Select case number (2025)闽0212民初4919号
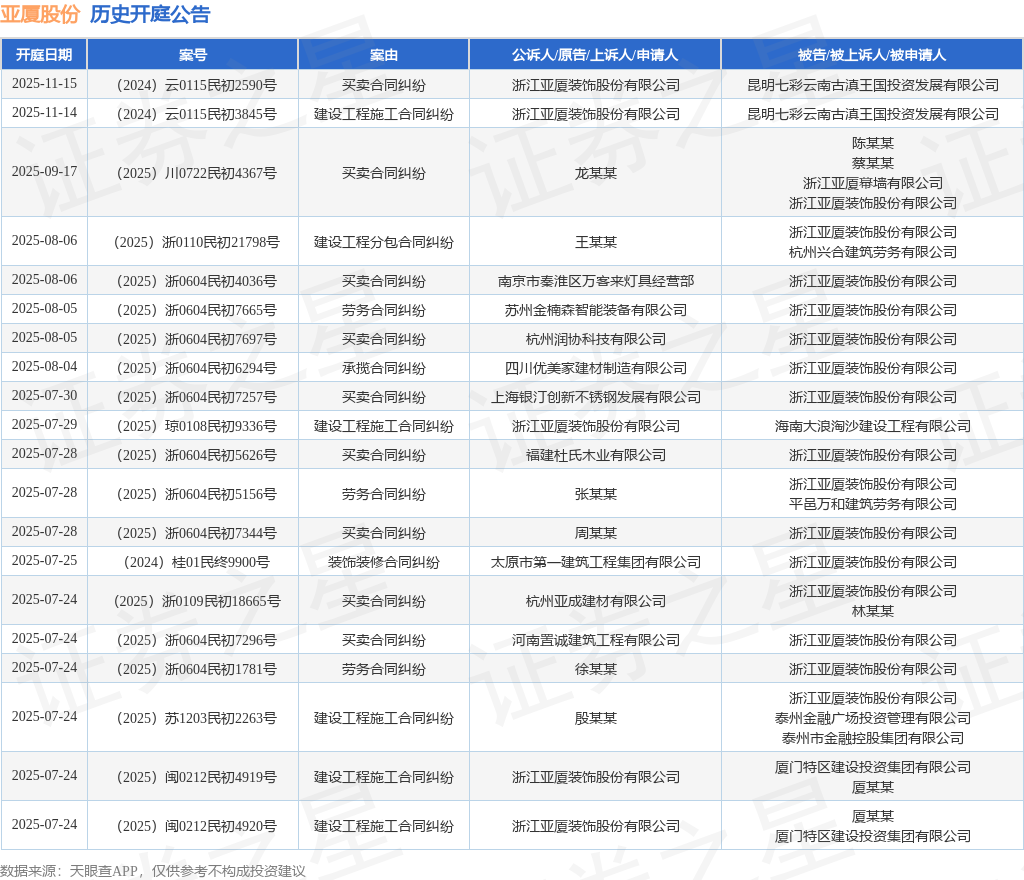Viewport: 1024px width, 880px height. [193, 777]
